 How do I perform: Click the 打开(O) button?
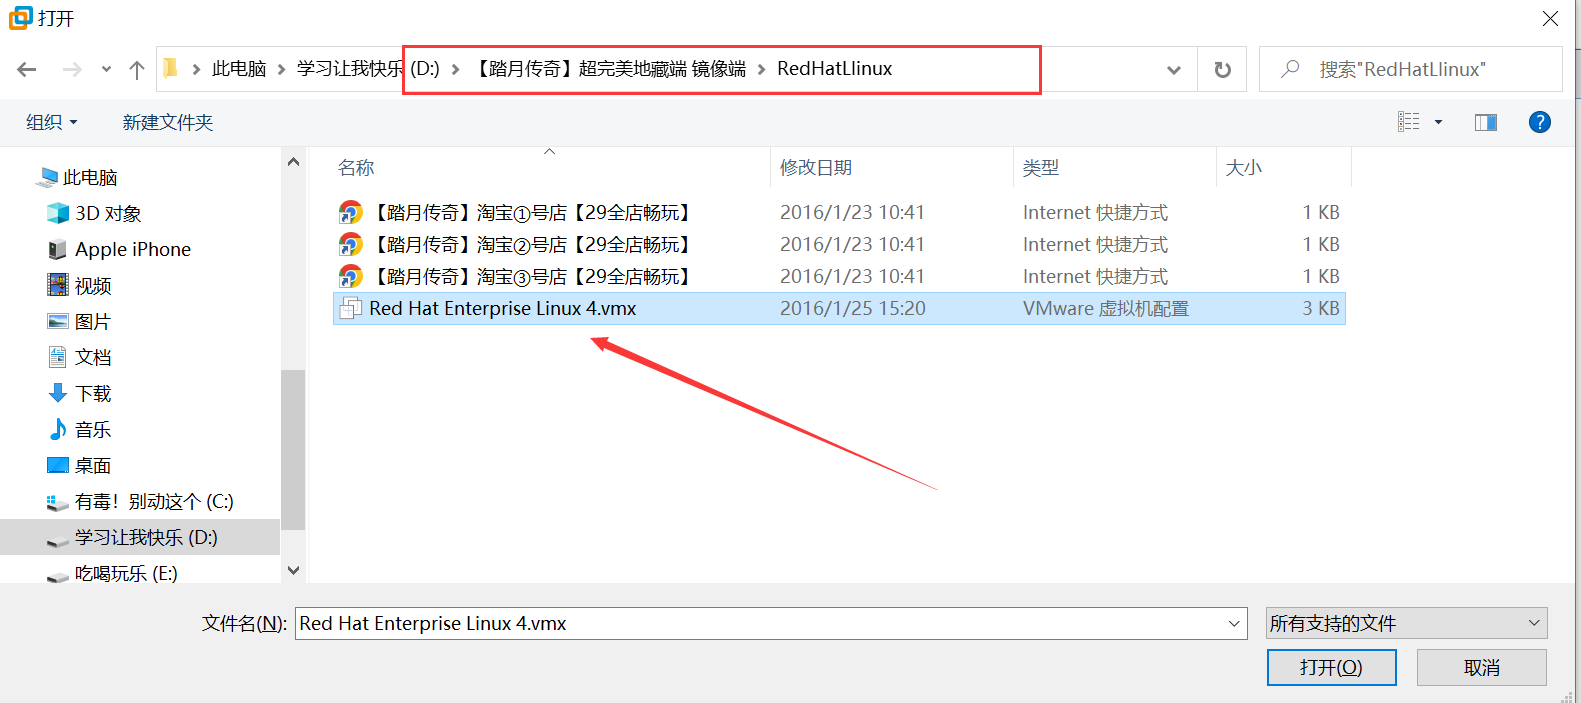[1331, 667]
